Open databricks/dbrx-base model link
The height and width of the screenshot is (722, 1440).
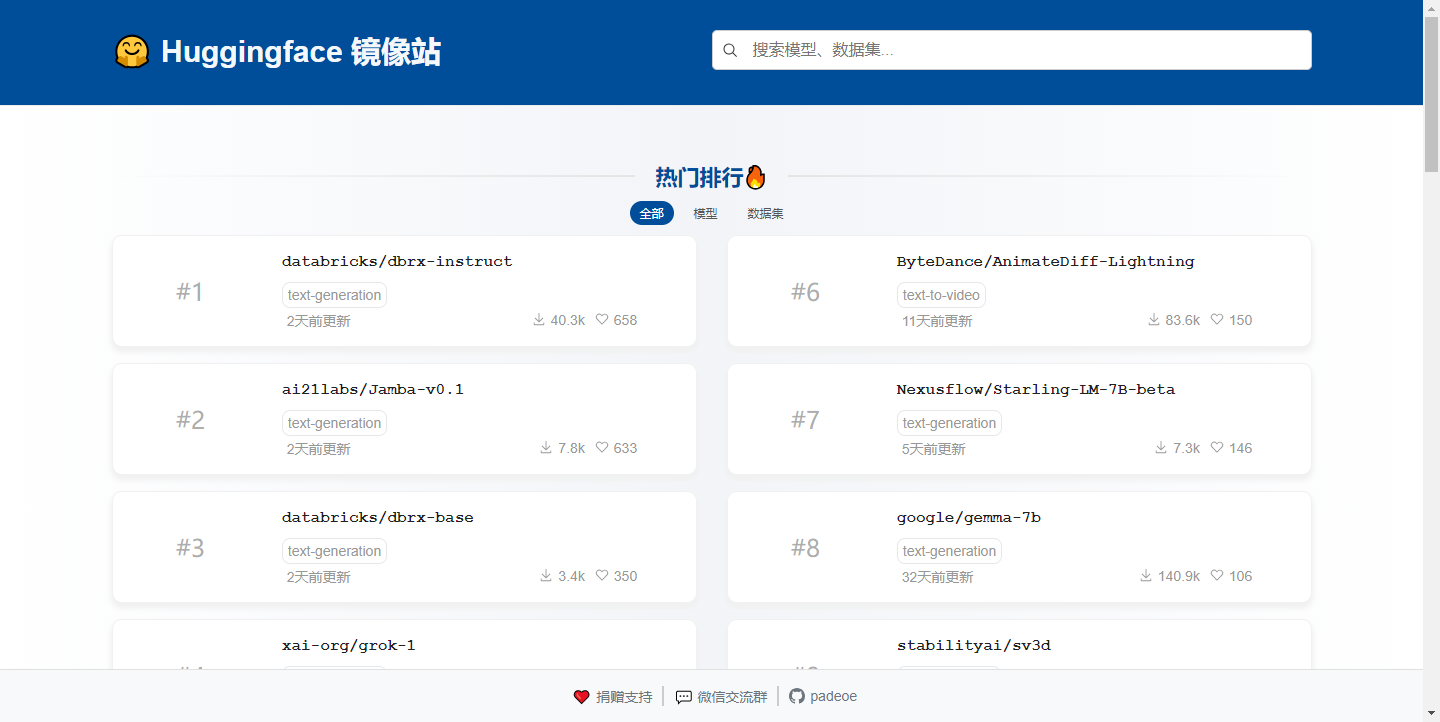click(x=378, y=518)
